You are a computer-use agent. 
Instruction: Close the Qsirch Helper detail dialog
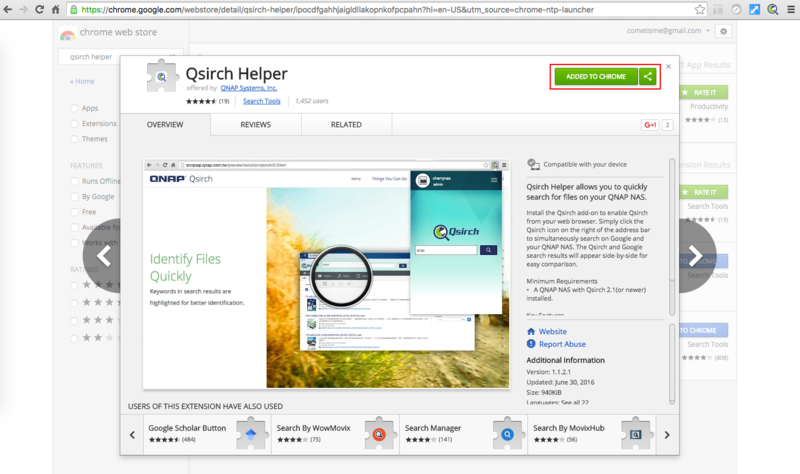click(668, 66)
